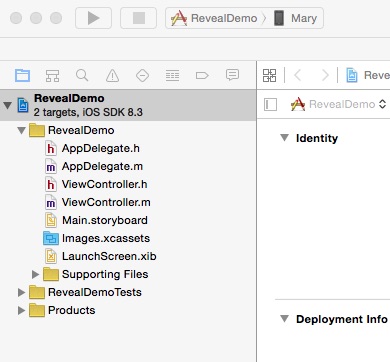The width and height of the screenshot is (390, 362).
Task: Show the Symbol navigator
Action: [52, 76]
